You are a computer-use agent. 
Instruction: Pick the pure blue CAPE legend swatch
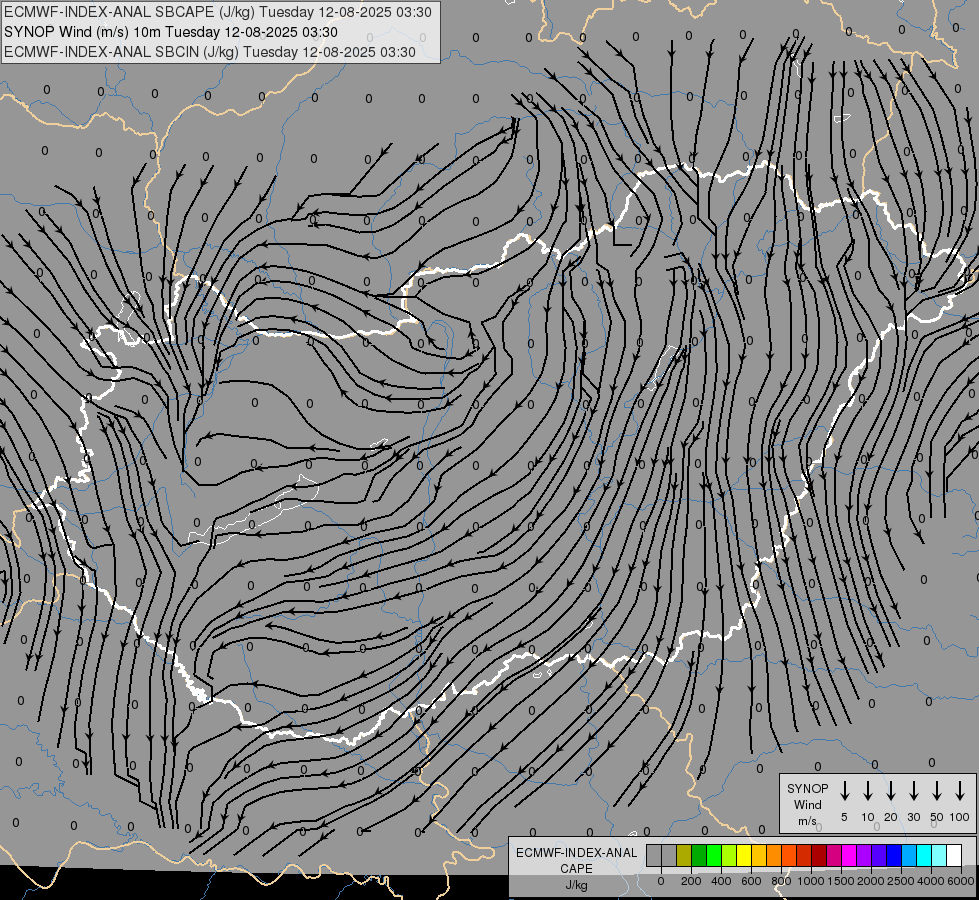click(893, 856)
